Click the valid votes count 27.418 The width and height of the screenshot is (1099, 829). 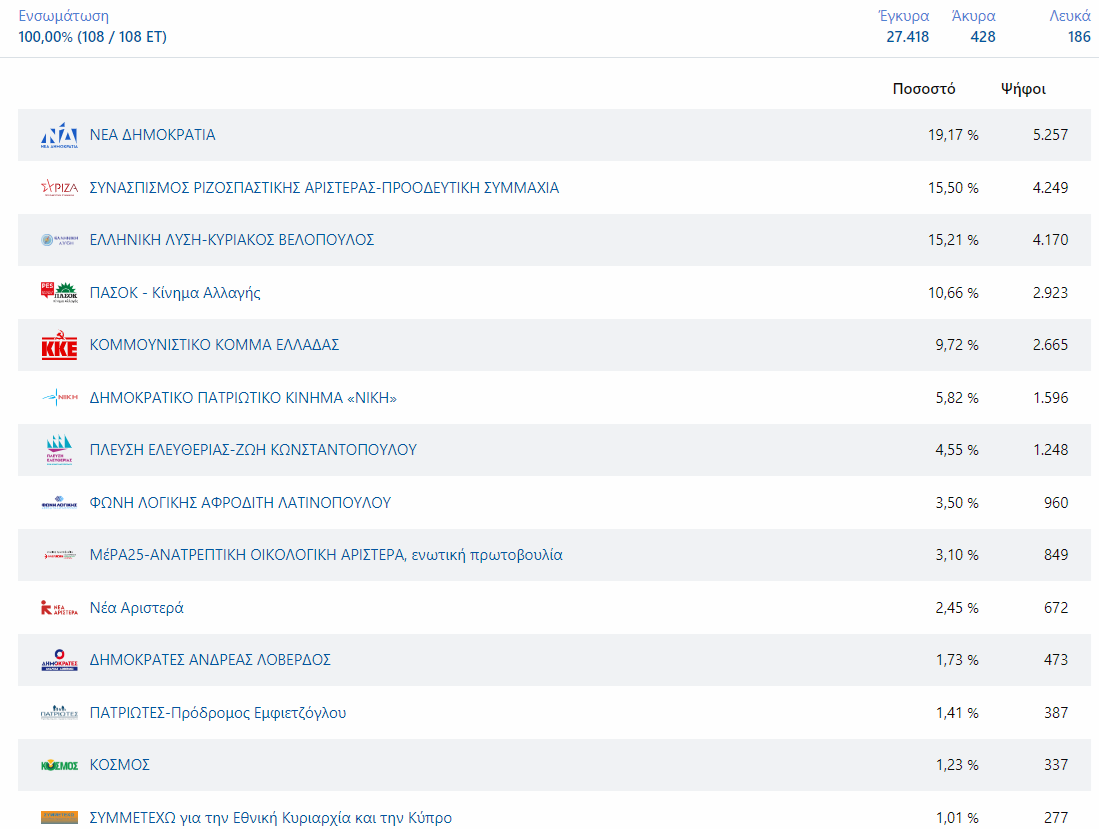908,37
